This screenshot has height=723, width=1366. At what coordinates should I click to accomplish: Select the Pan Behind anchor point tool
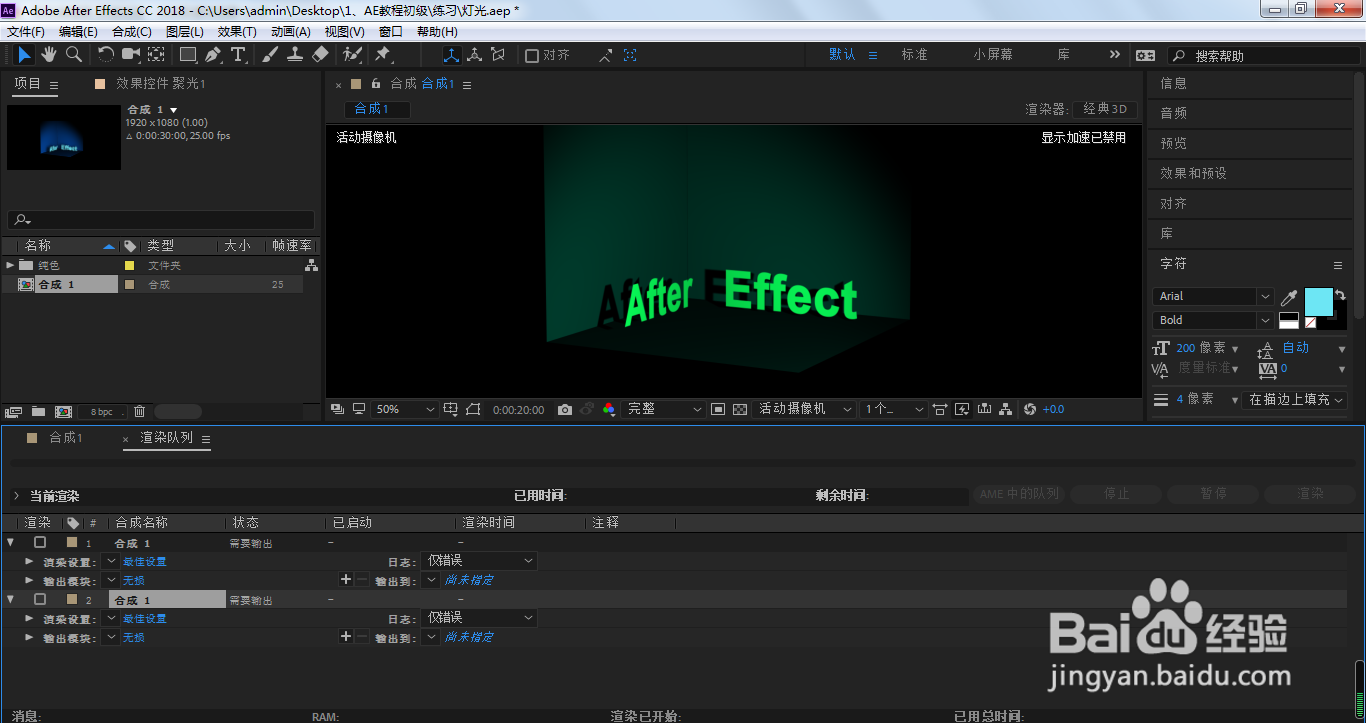coord(157,55)
